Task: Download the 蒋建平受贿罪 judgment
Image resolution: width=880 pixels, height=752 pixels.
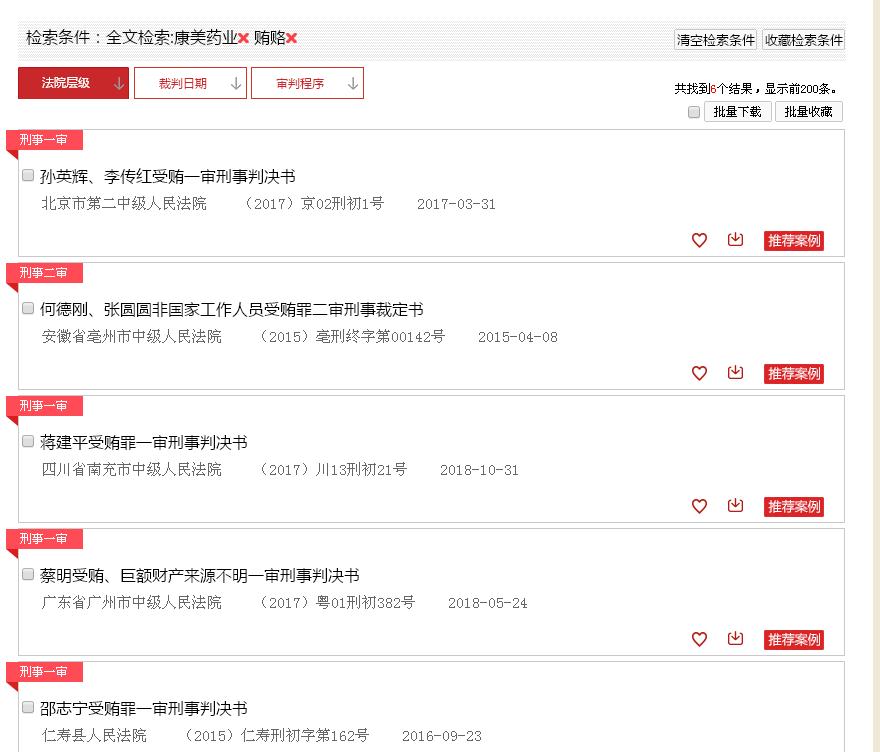Action: click(735, 506)
